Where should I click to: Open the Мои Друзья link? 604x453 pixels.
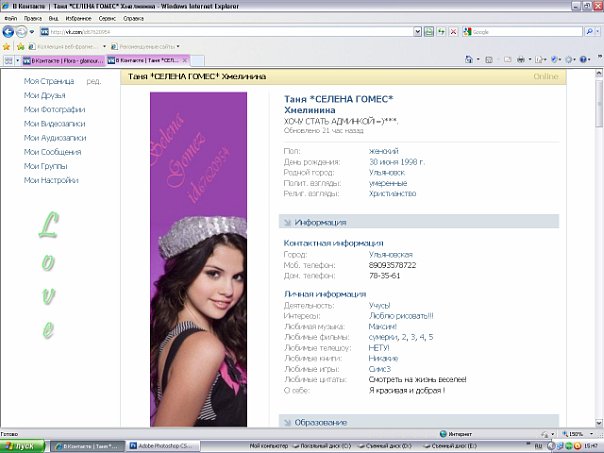45,95
